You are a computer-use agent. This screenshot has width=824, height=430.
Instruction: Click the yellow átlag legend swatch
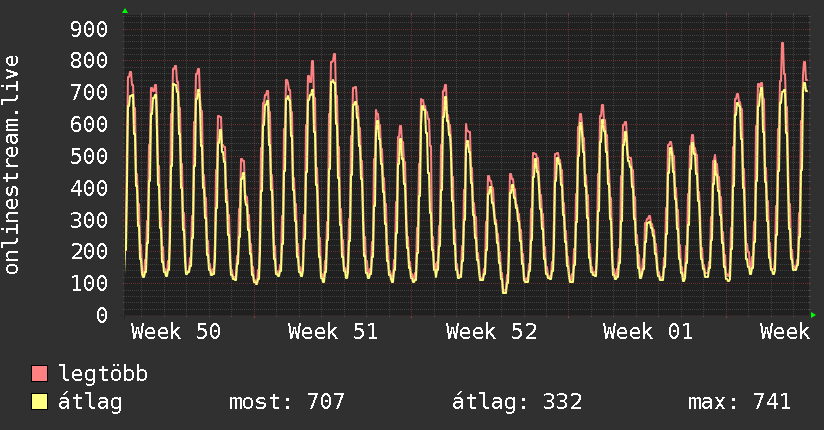[x=40, y=402]
